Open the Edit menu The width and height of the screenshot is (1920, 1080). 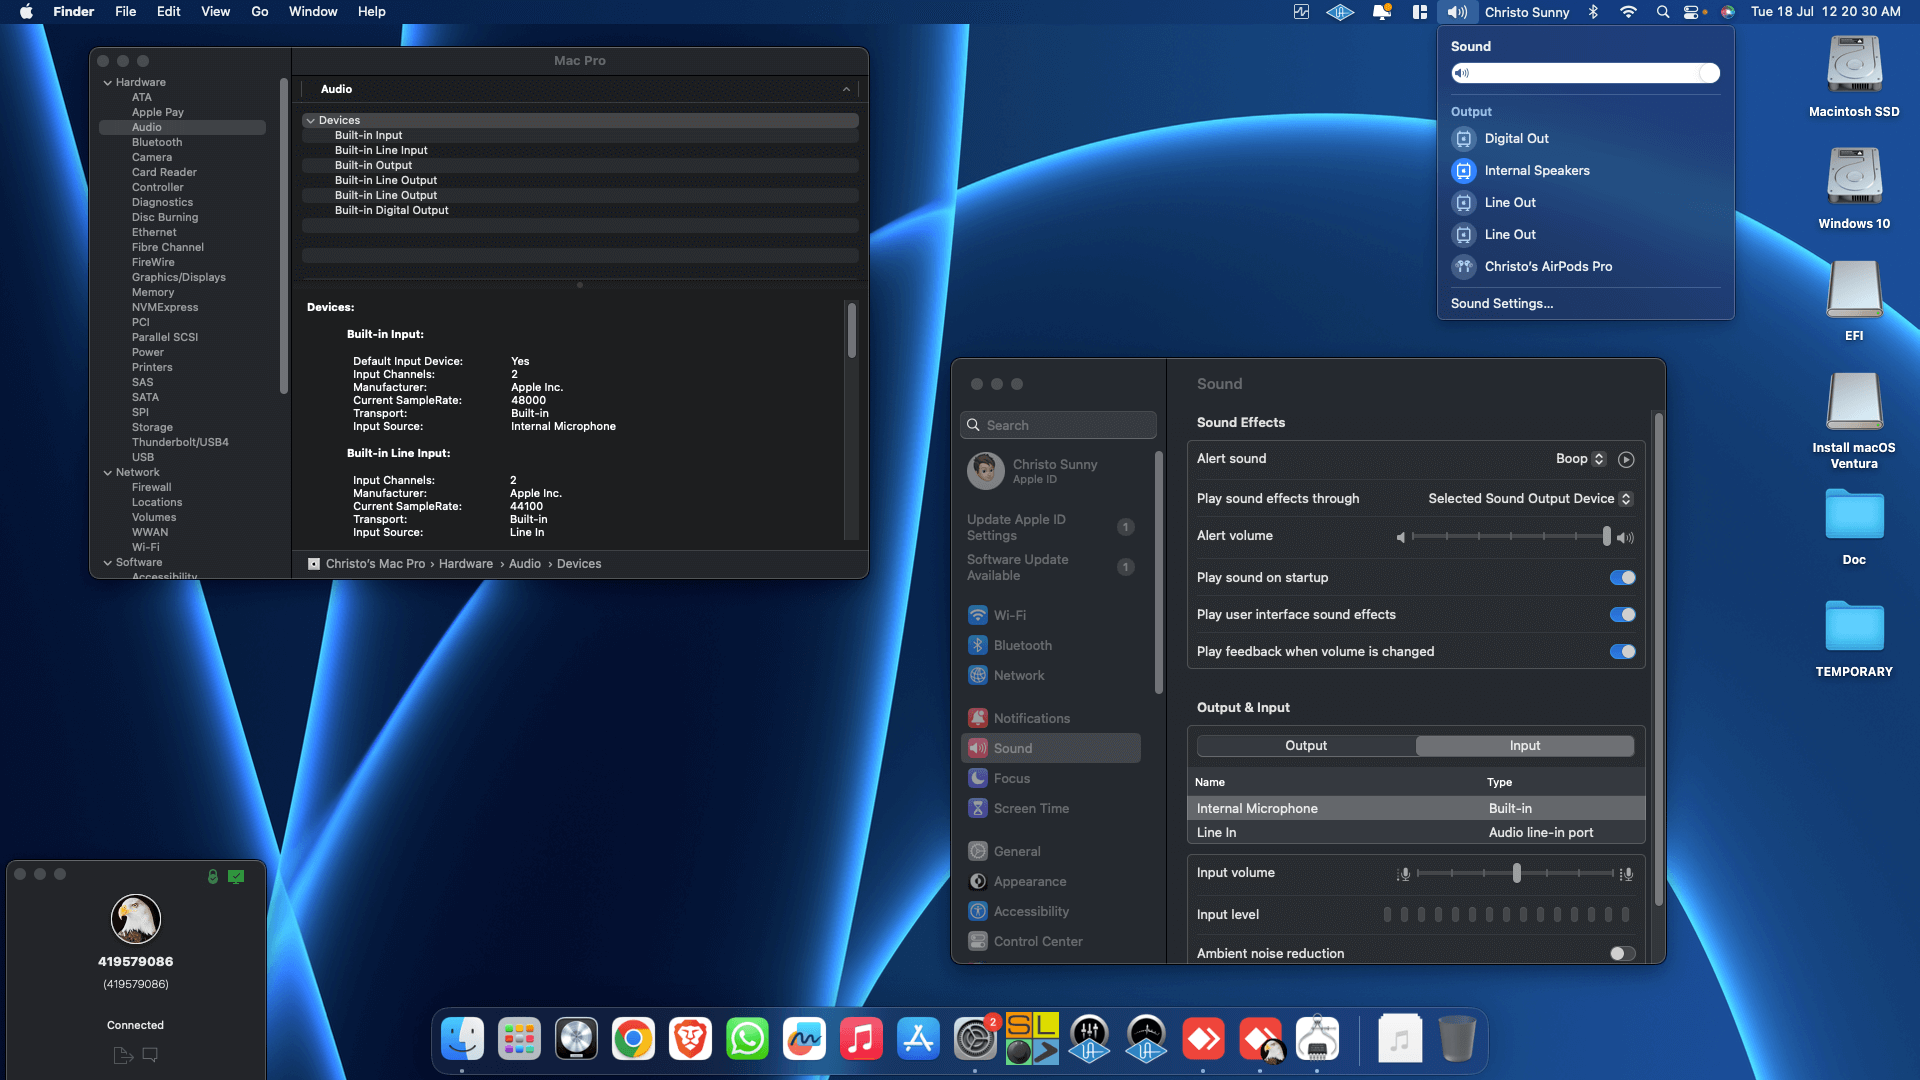169,12
